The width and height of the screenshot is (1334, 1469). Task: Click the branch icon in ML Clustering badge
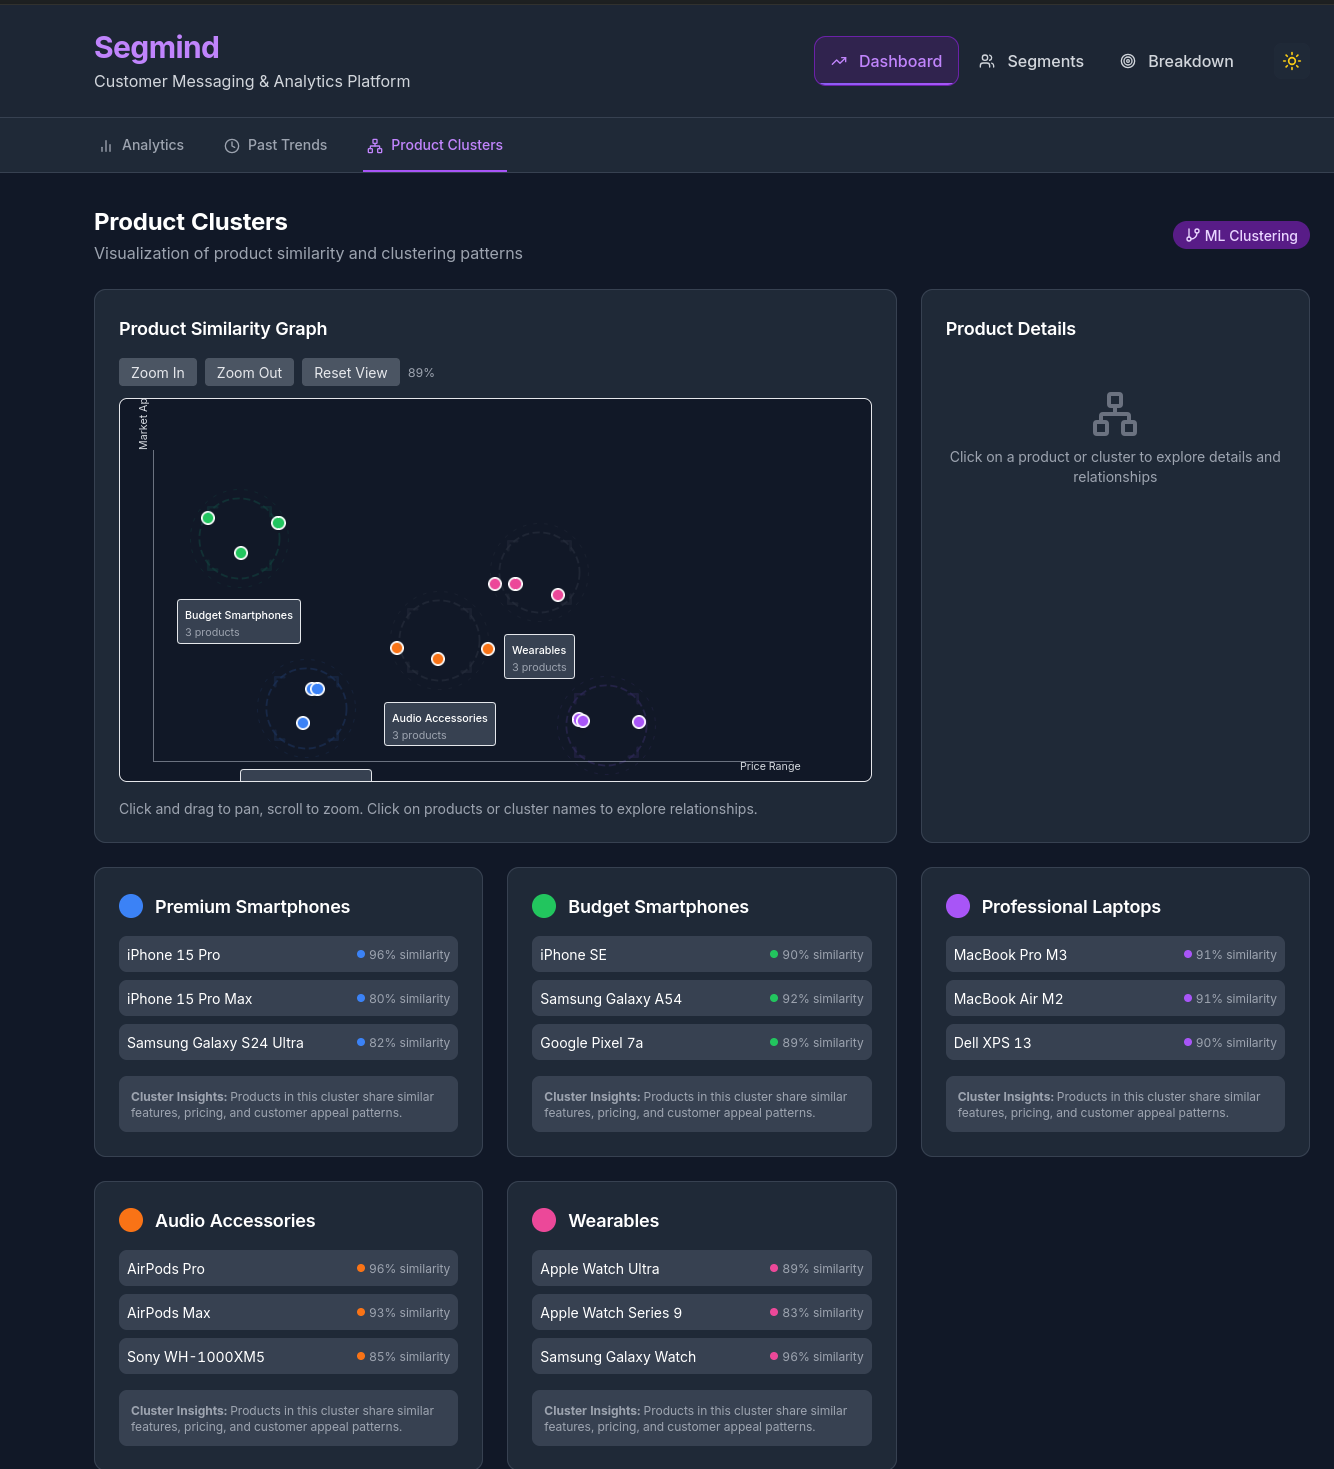tap(1192, 235)
